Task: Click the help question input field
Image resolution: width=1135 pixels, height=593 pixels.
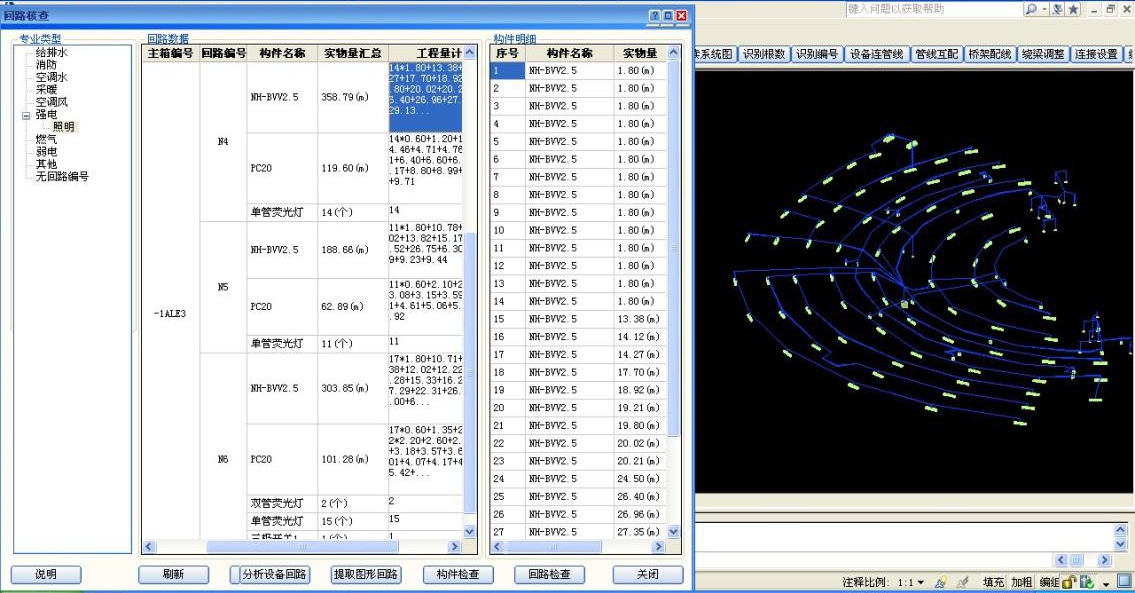Action: (x=933, y=9)
